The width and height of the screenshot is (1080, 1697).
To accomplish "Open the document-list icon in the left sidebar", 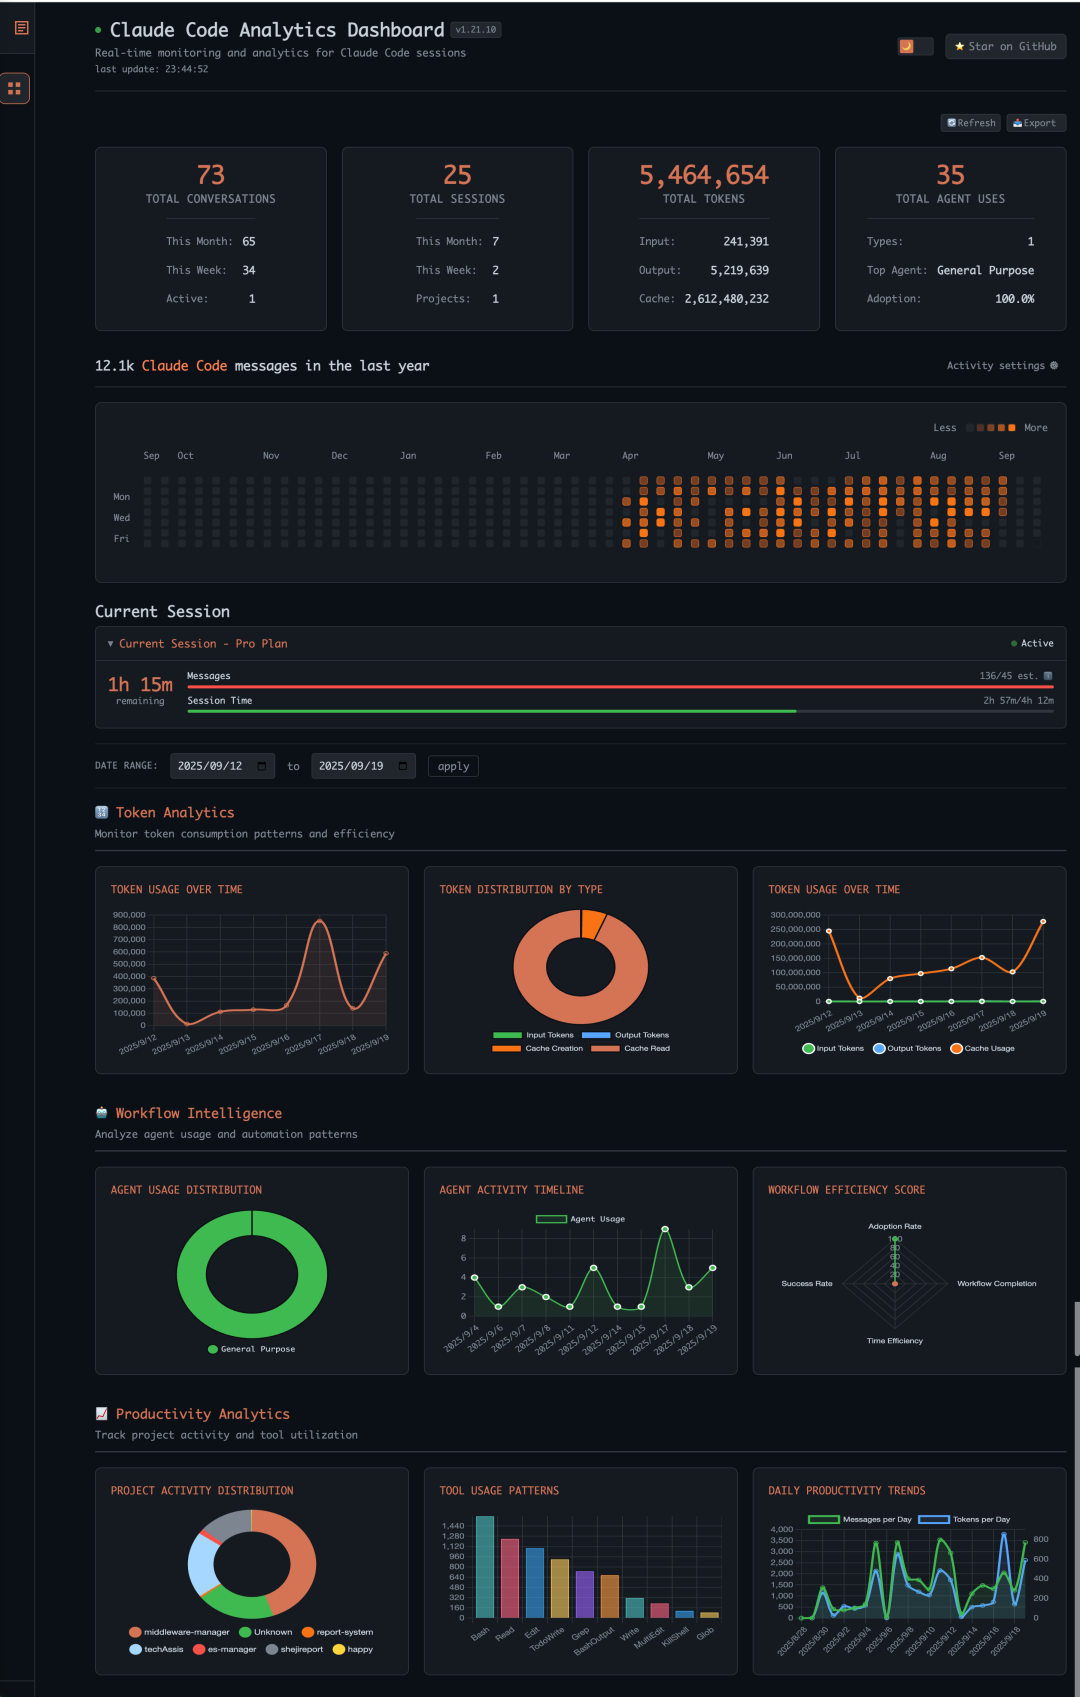I will tap(21, 28).
